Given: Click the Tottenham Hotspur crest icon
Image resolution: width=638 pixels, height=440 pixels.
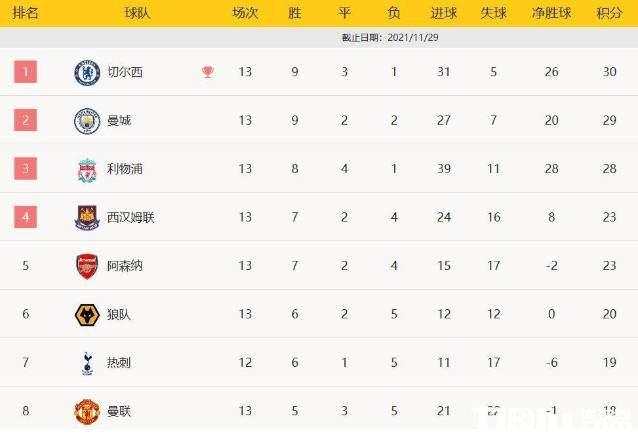Looking at the screenshot, I should [87, 363].
